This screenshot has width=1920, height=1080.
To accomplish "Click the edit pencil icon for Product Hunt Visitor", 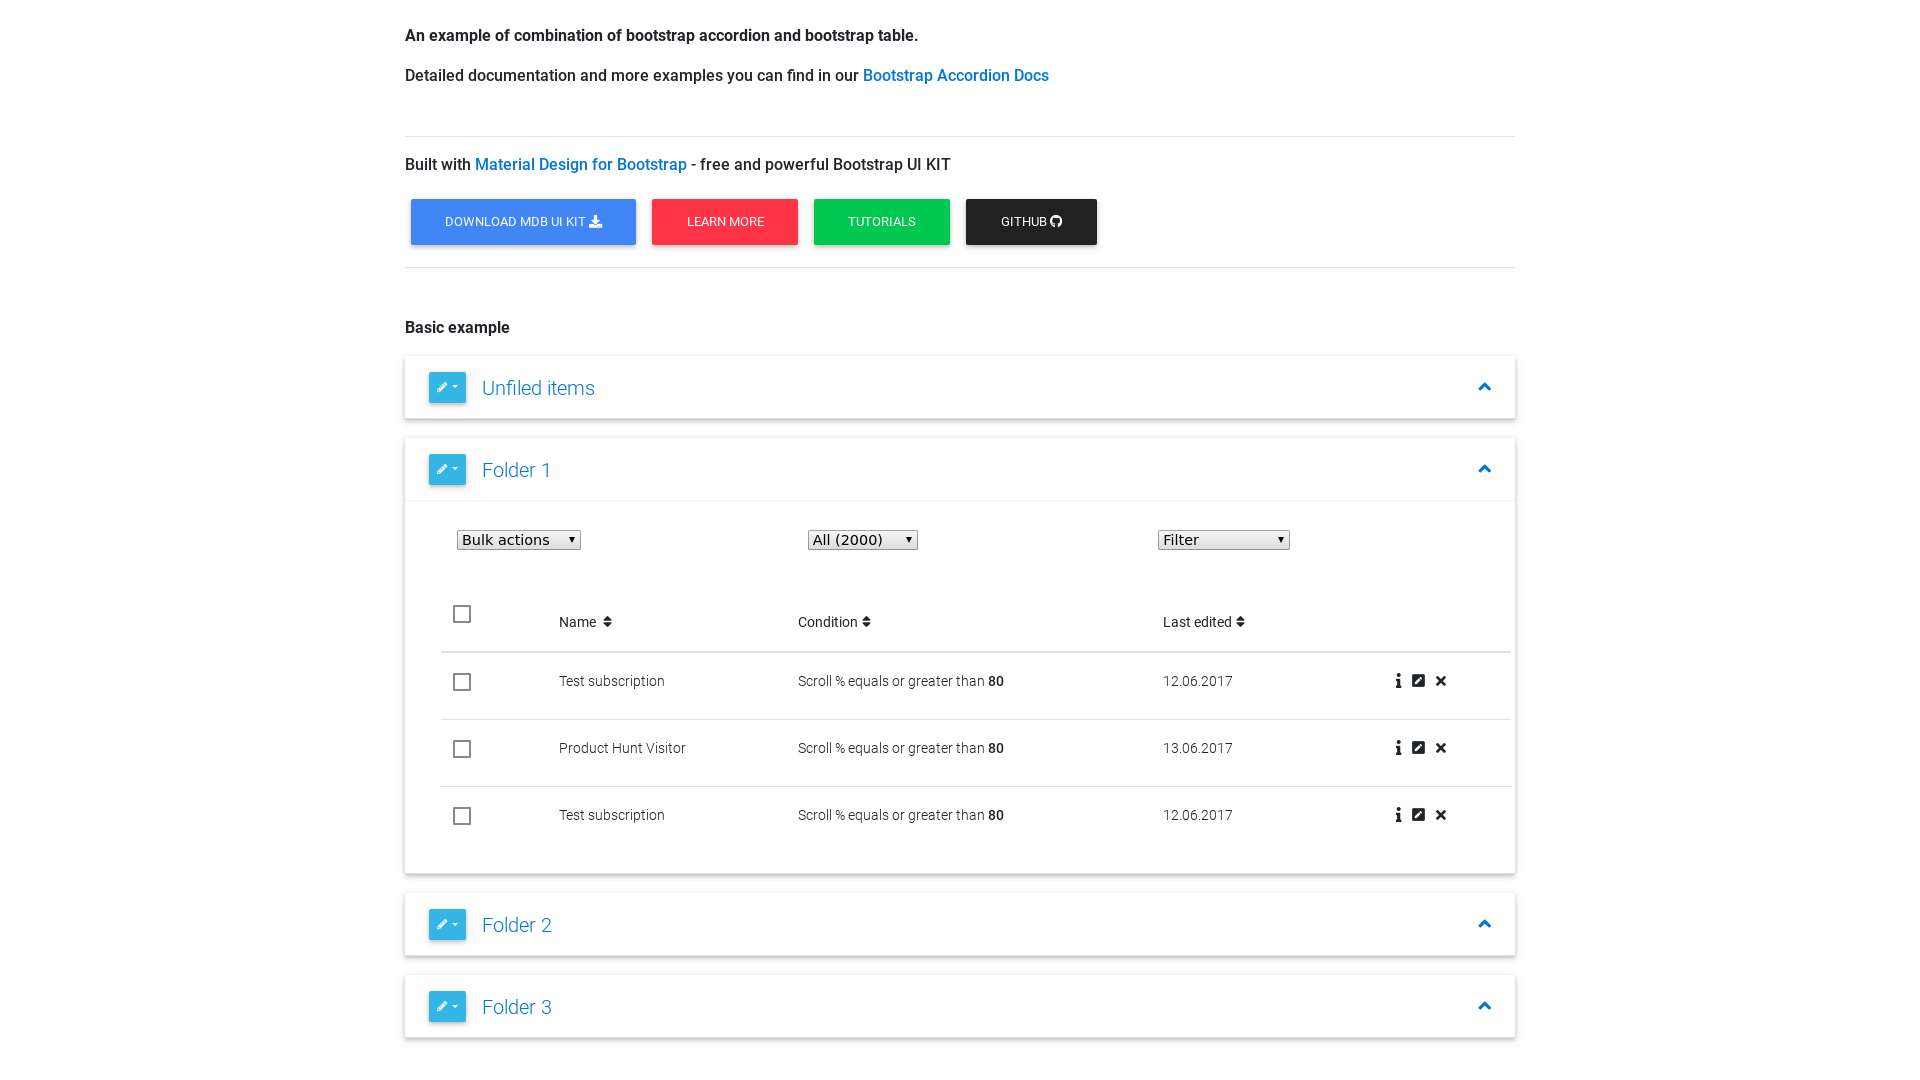I will (1419, 748).
